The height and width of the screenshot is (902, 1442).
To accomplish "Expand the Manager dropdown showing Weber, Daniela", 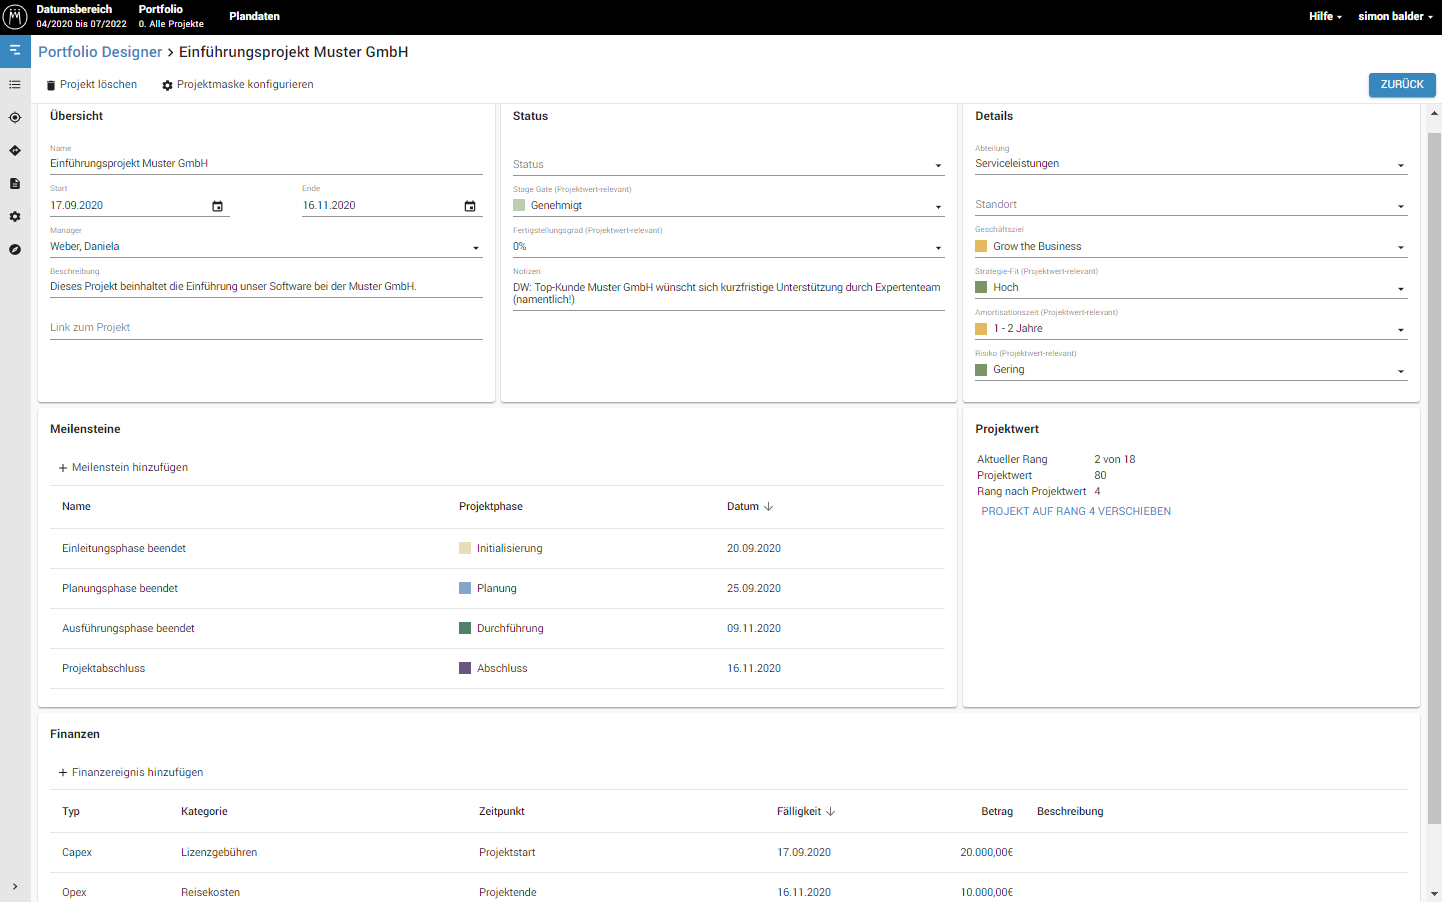I will (x=266, y=247).
